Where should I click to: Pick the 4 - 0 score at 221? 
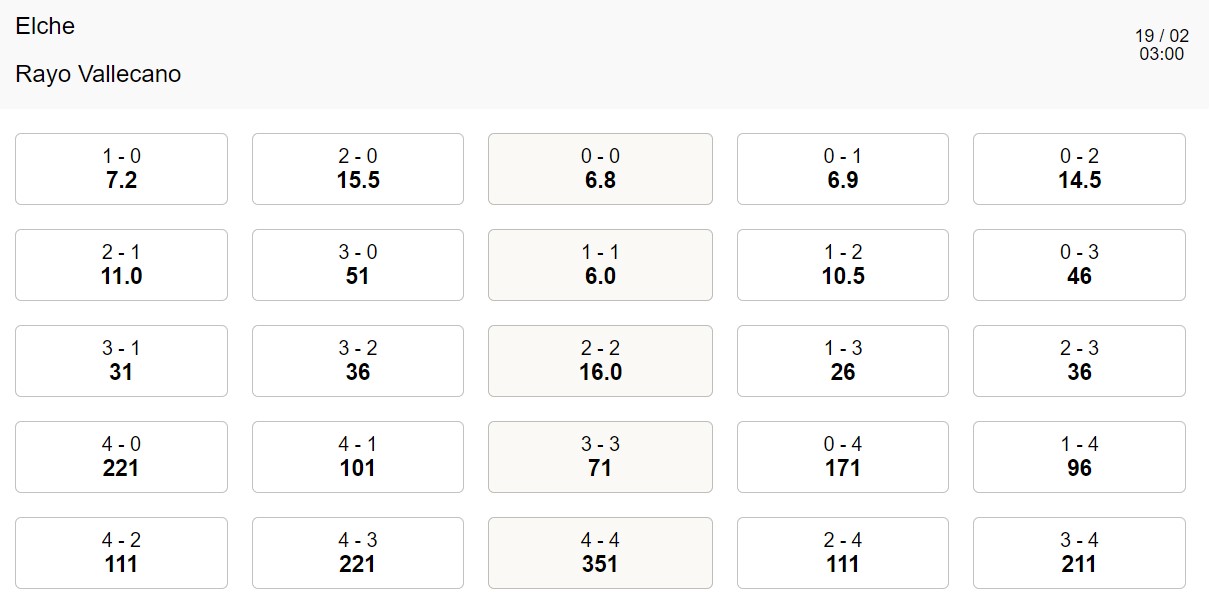click(121, 457)
